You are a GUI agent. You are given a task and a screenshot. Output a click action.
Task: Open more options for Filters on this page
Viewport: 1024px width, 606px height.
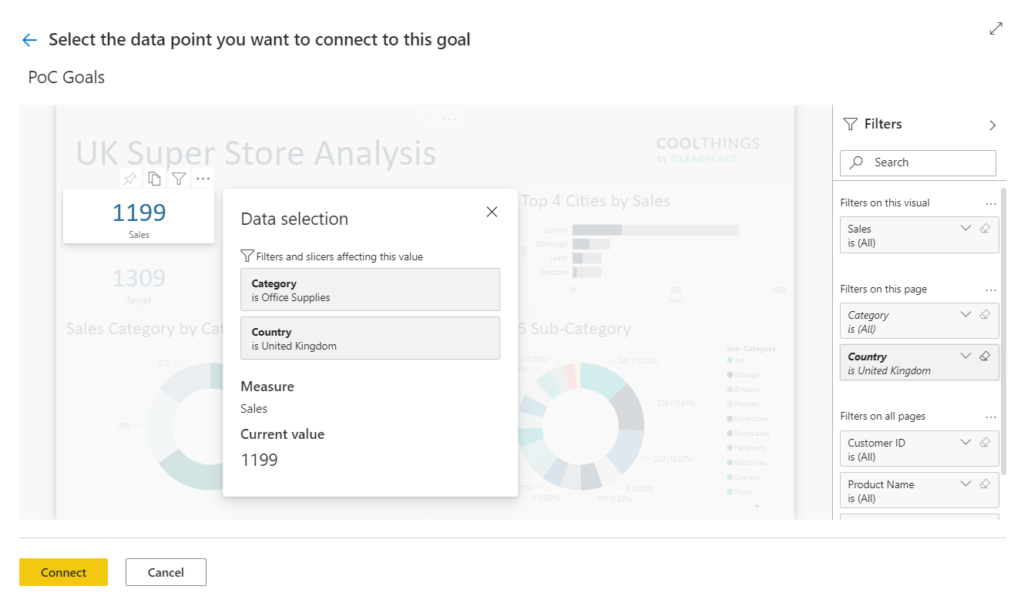[x=991, y=290]
